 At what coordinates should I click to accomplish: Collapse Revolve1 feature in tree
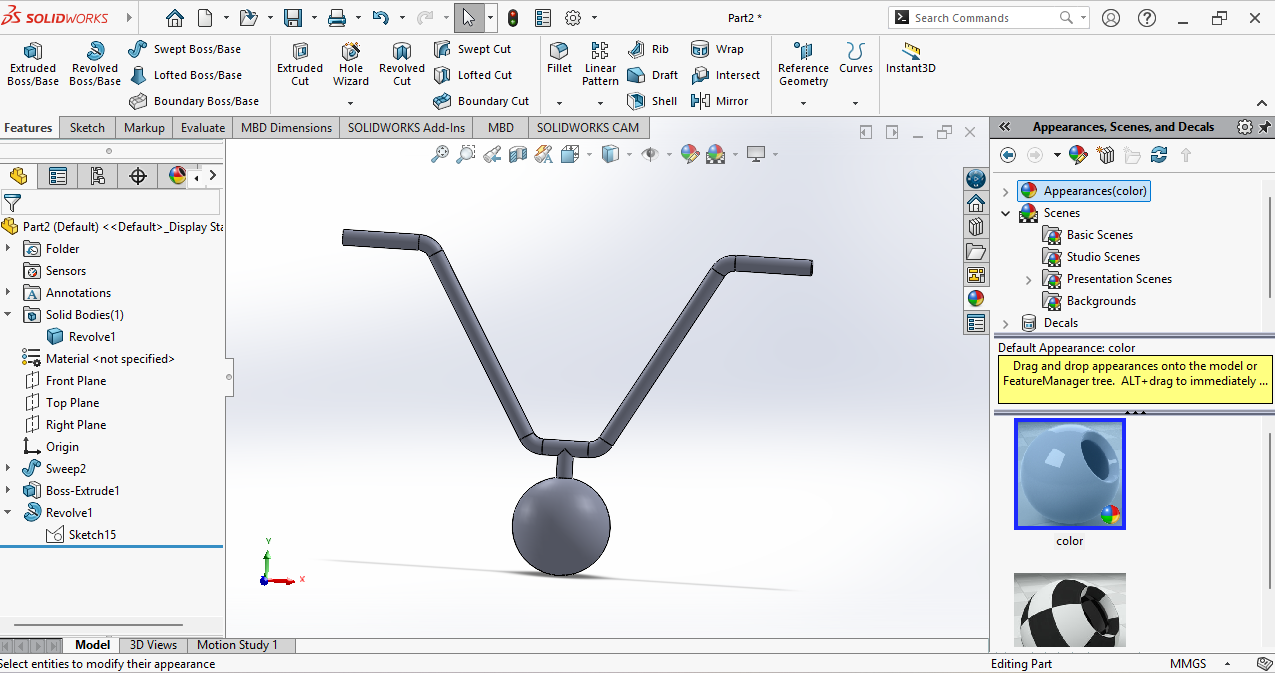[9, 513]
